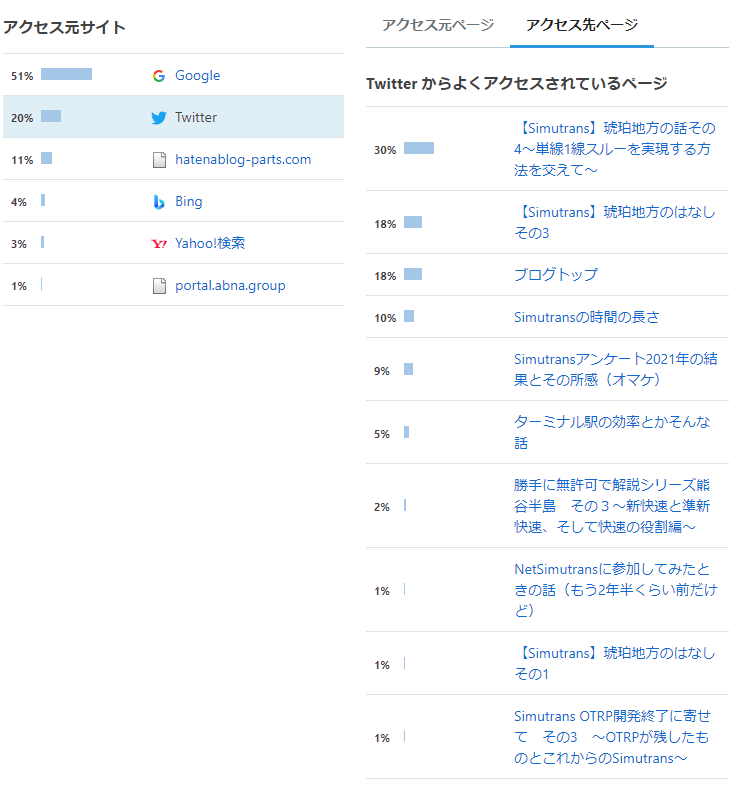Open the Google referrer link

(197, 76)
